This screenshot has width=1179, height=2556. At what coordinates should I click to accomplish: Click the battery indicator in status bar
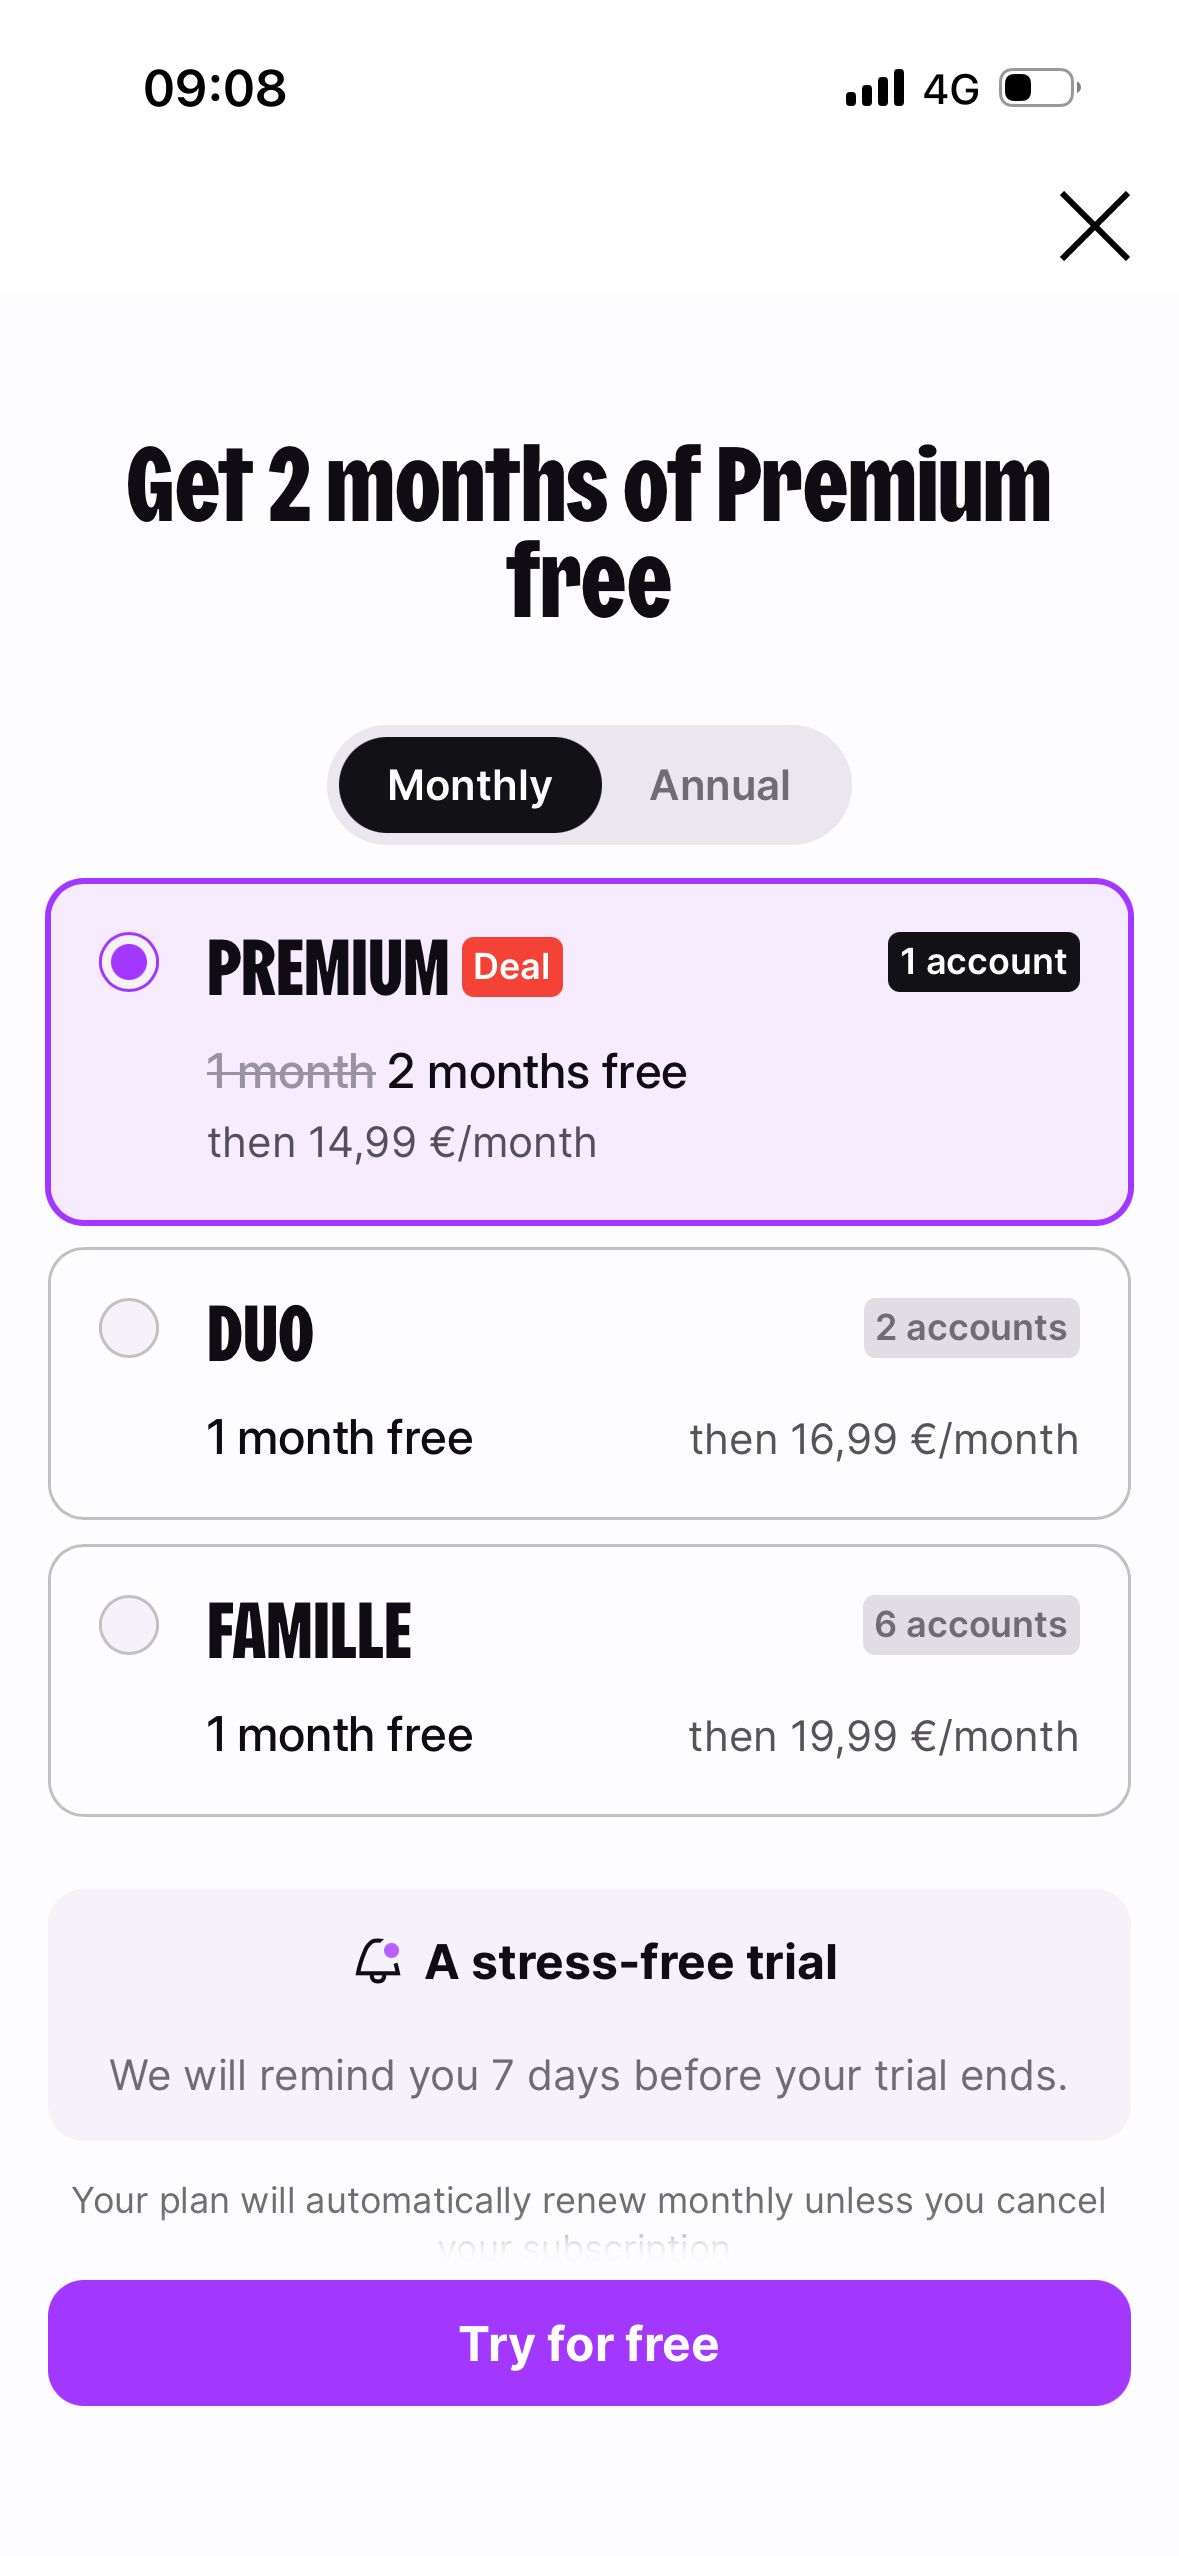pyautogui.click(x=1031, y=88)
